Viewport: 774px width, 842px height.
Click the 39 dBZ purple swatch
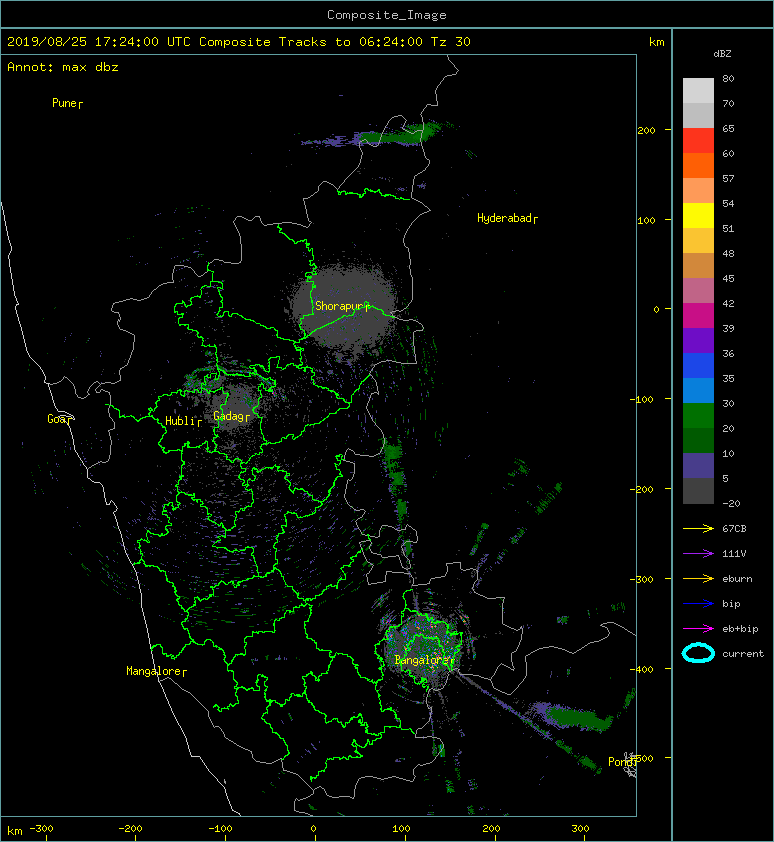coord(698,340)
